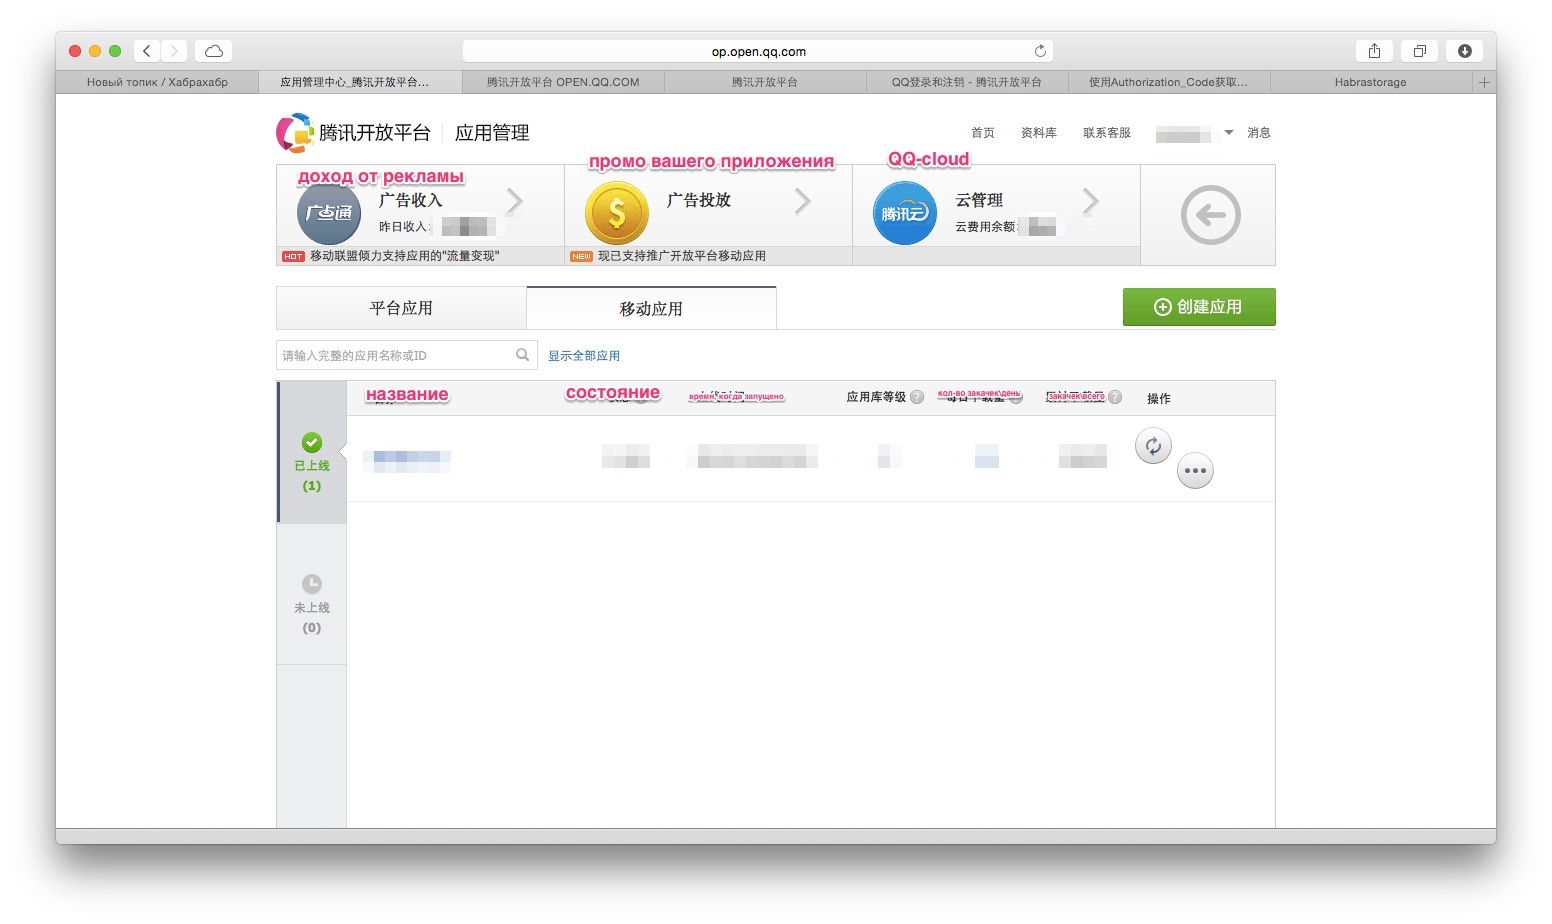
Task: Click the search magnifier in app search
Action: point(522,355)
